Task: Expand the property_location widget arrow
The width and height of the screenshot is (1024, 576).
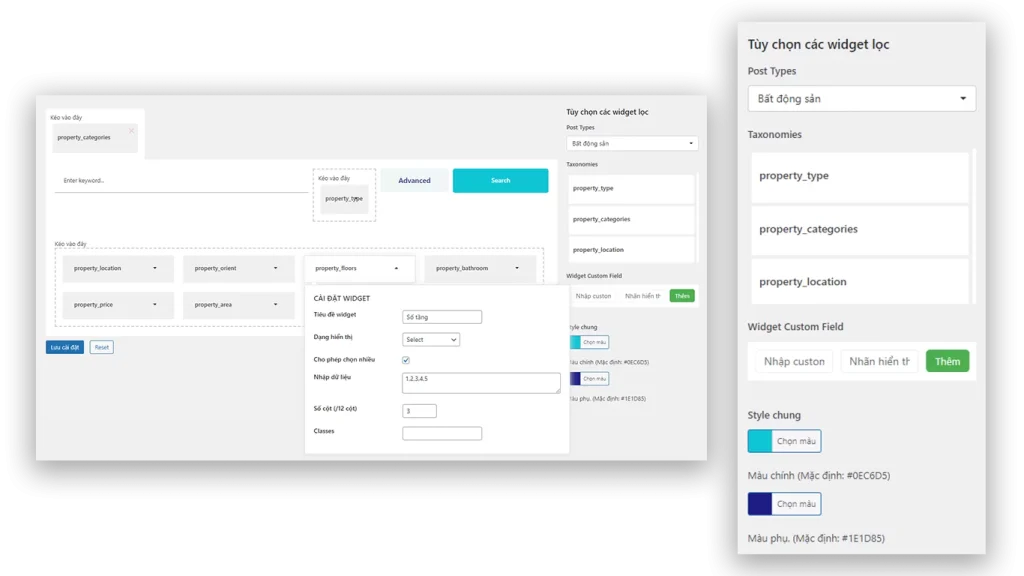Action: [x=154, y=268]
